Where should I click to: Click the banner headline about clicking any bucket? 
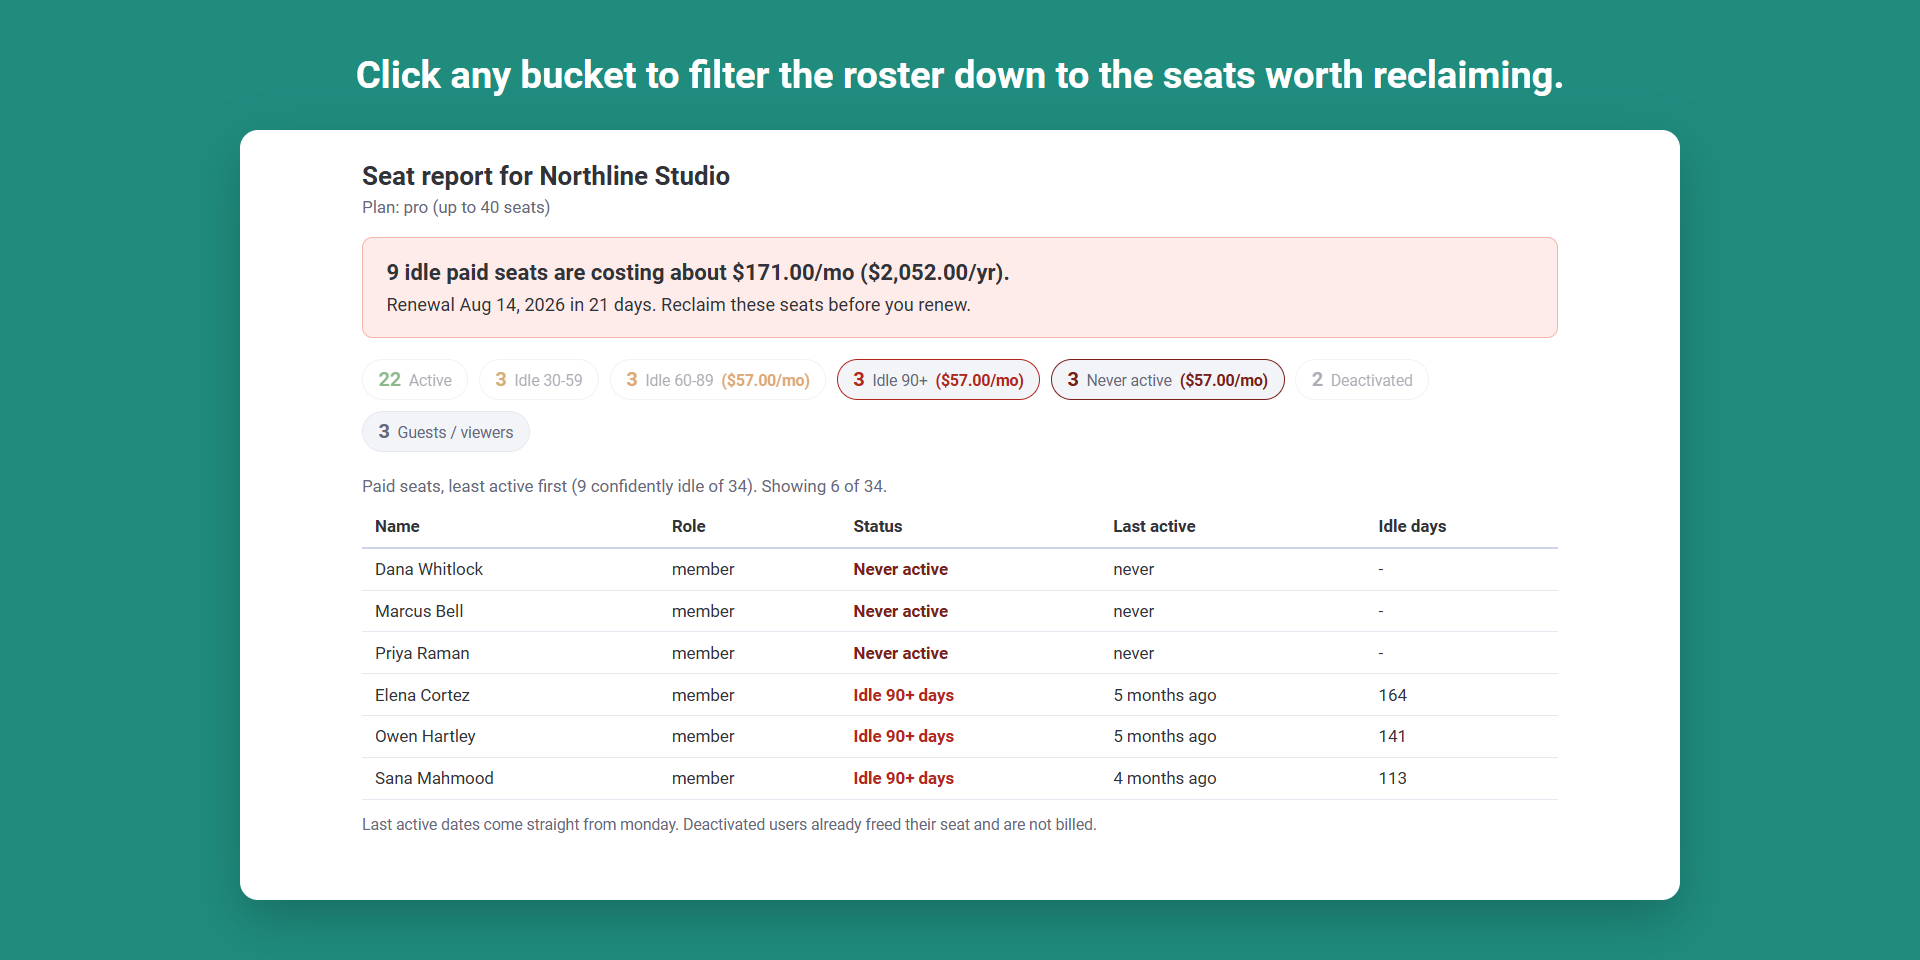coord(960,76)
